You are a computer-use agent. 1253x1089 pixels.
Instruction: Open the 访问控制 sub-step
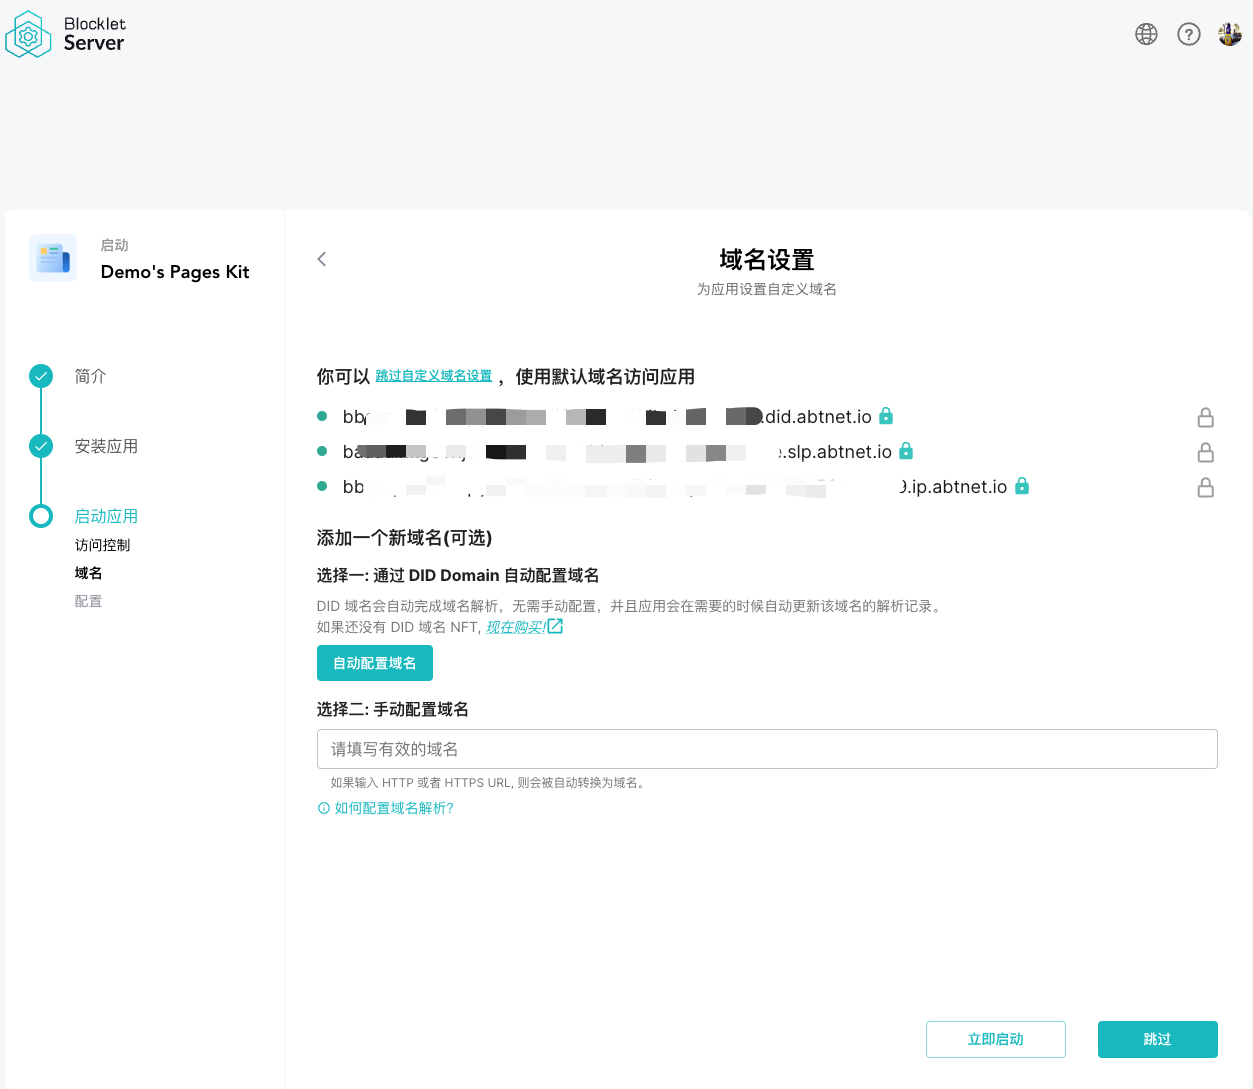pos(102,545)
